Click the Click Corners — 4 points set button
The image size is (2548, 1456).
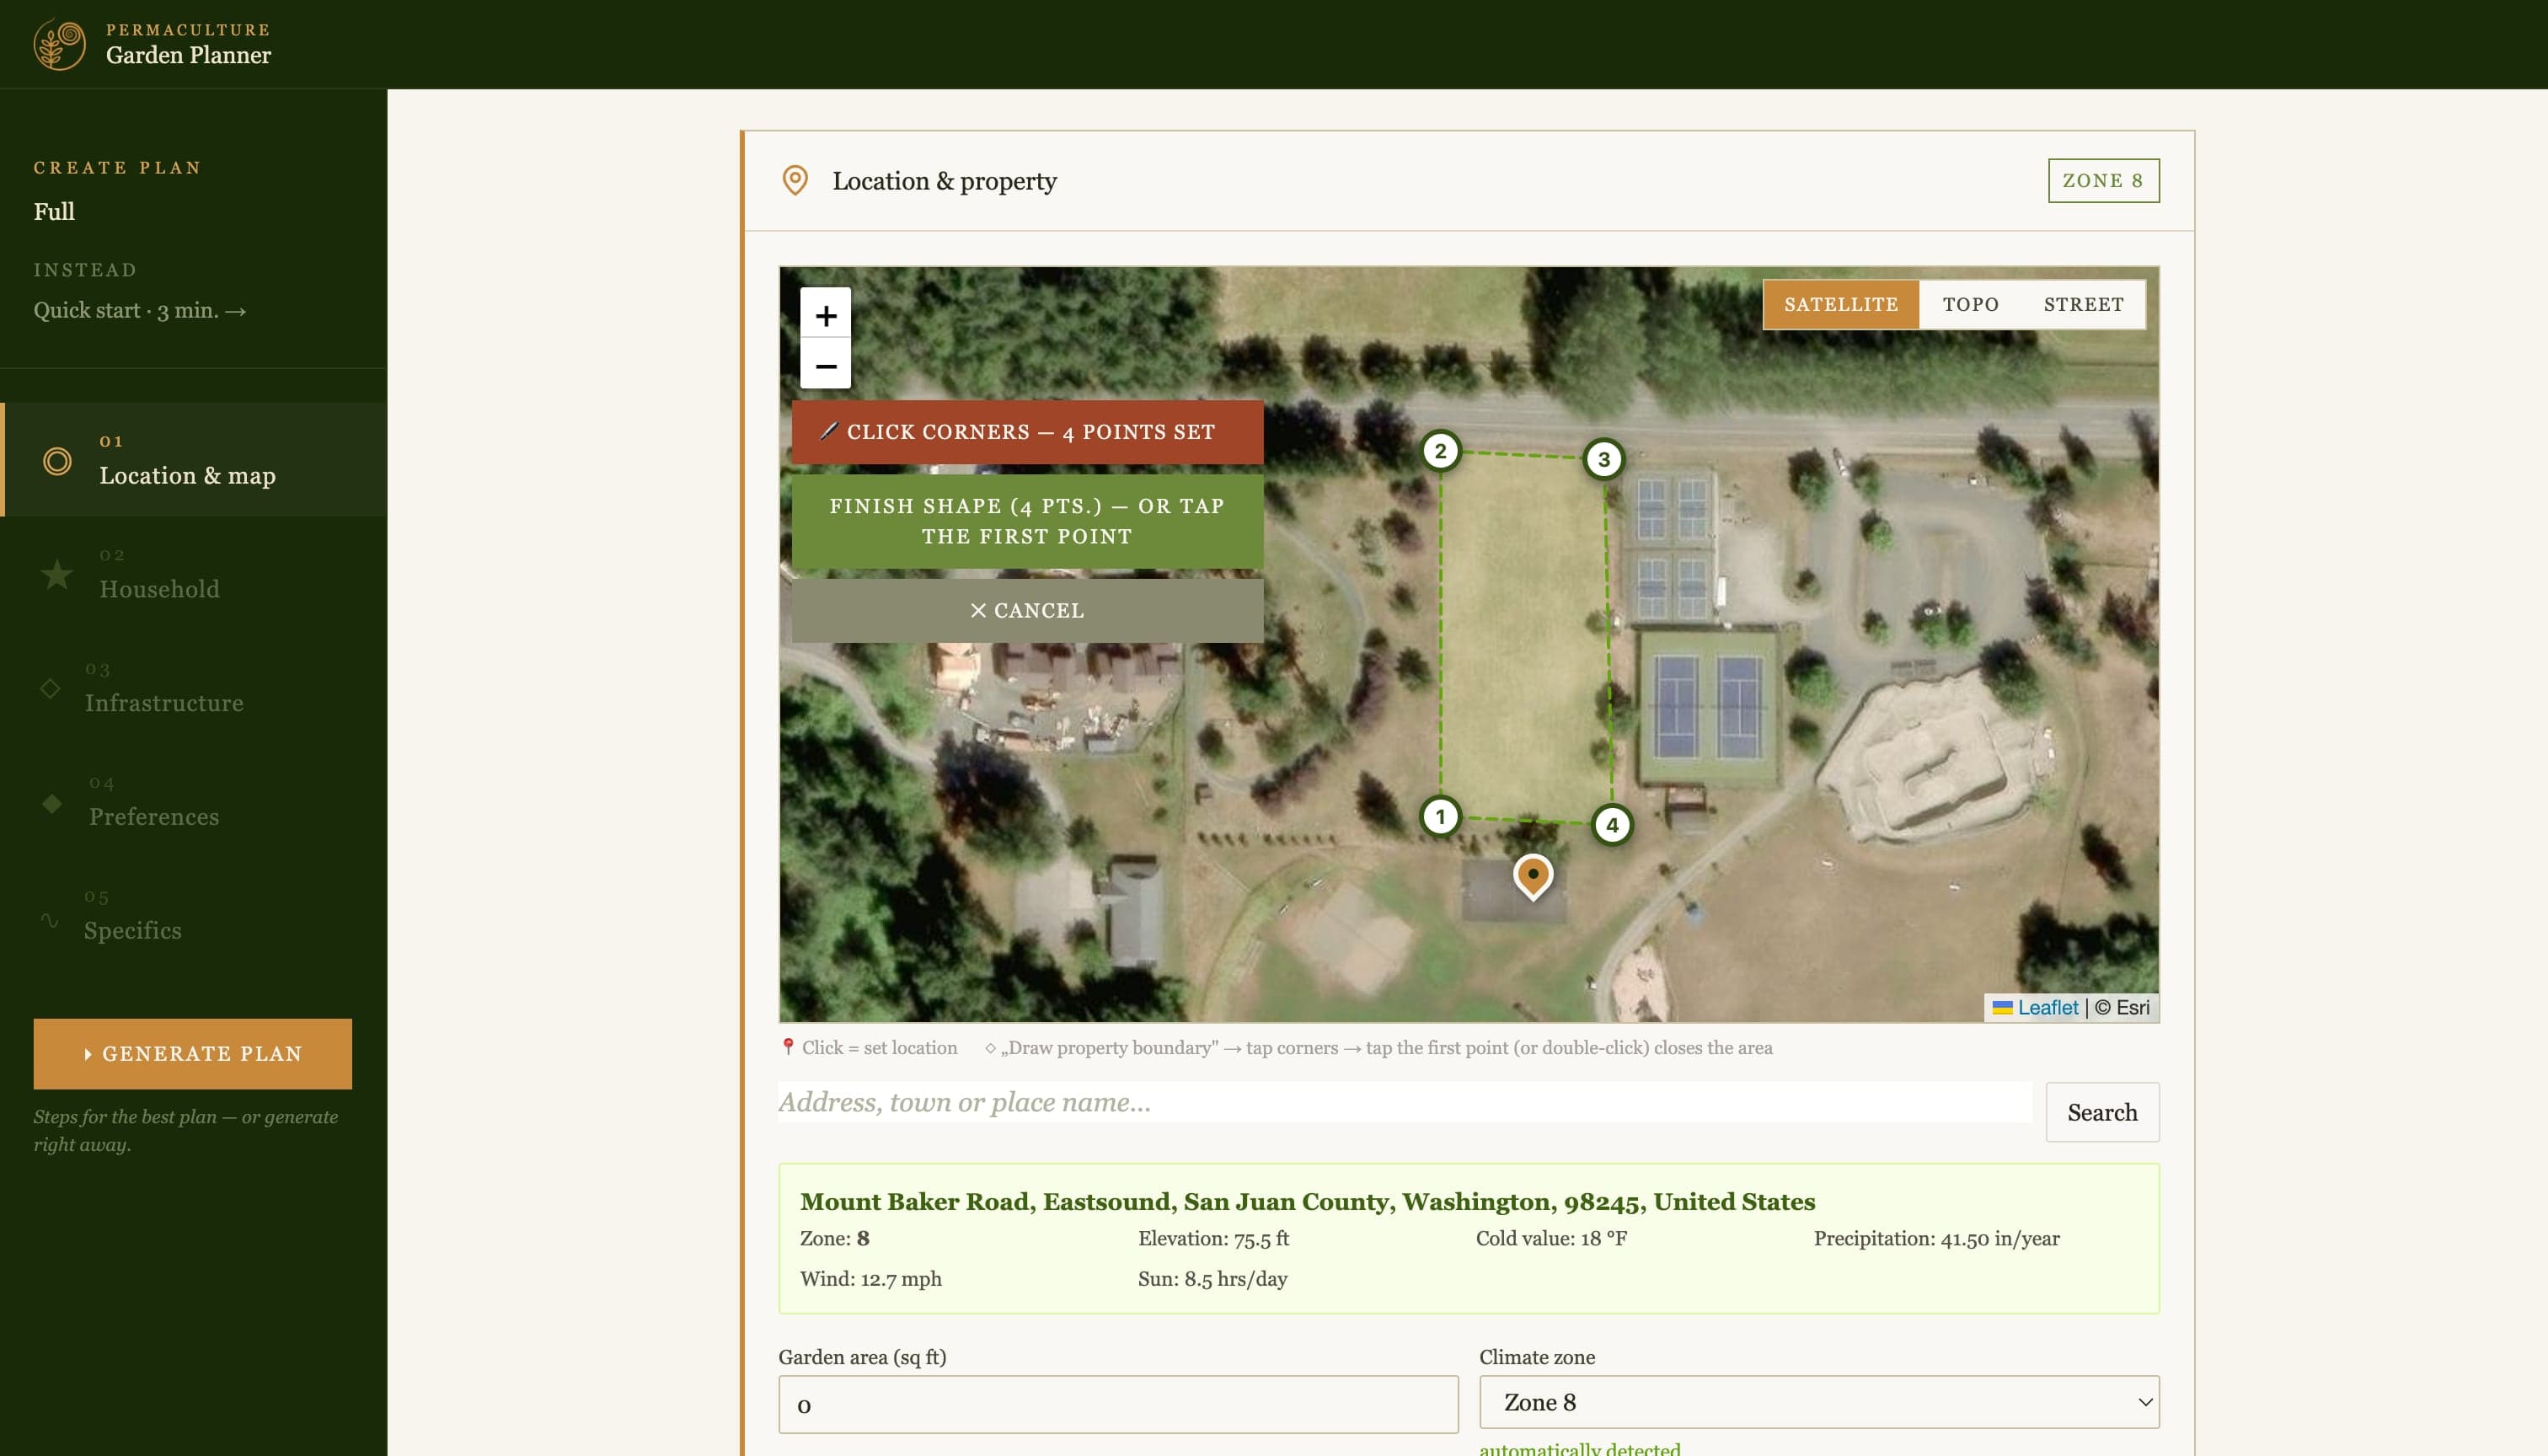[1027, 432]
